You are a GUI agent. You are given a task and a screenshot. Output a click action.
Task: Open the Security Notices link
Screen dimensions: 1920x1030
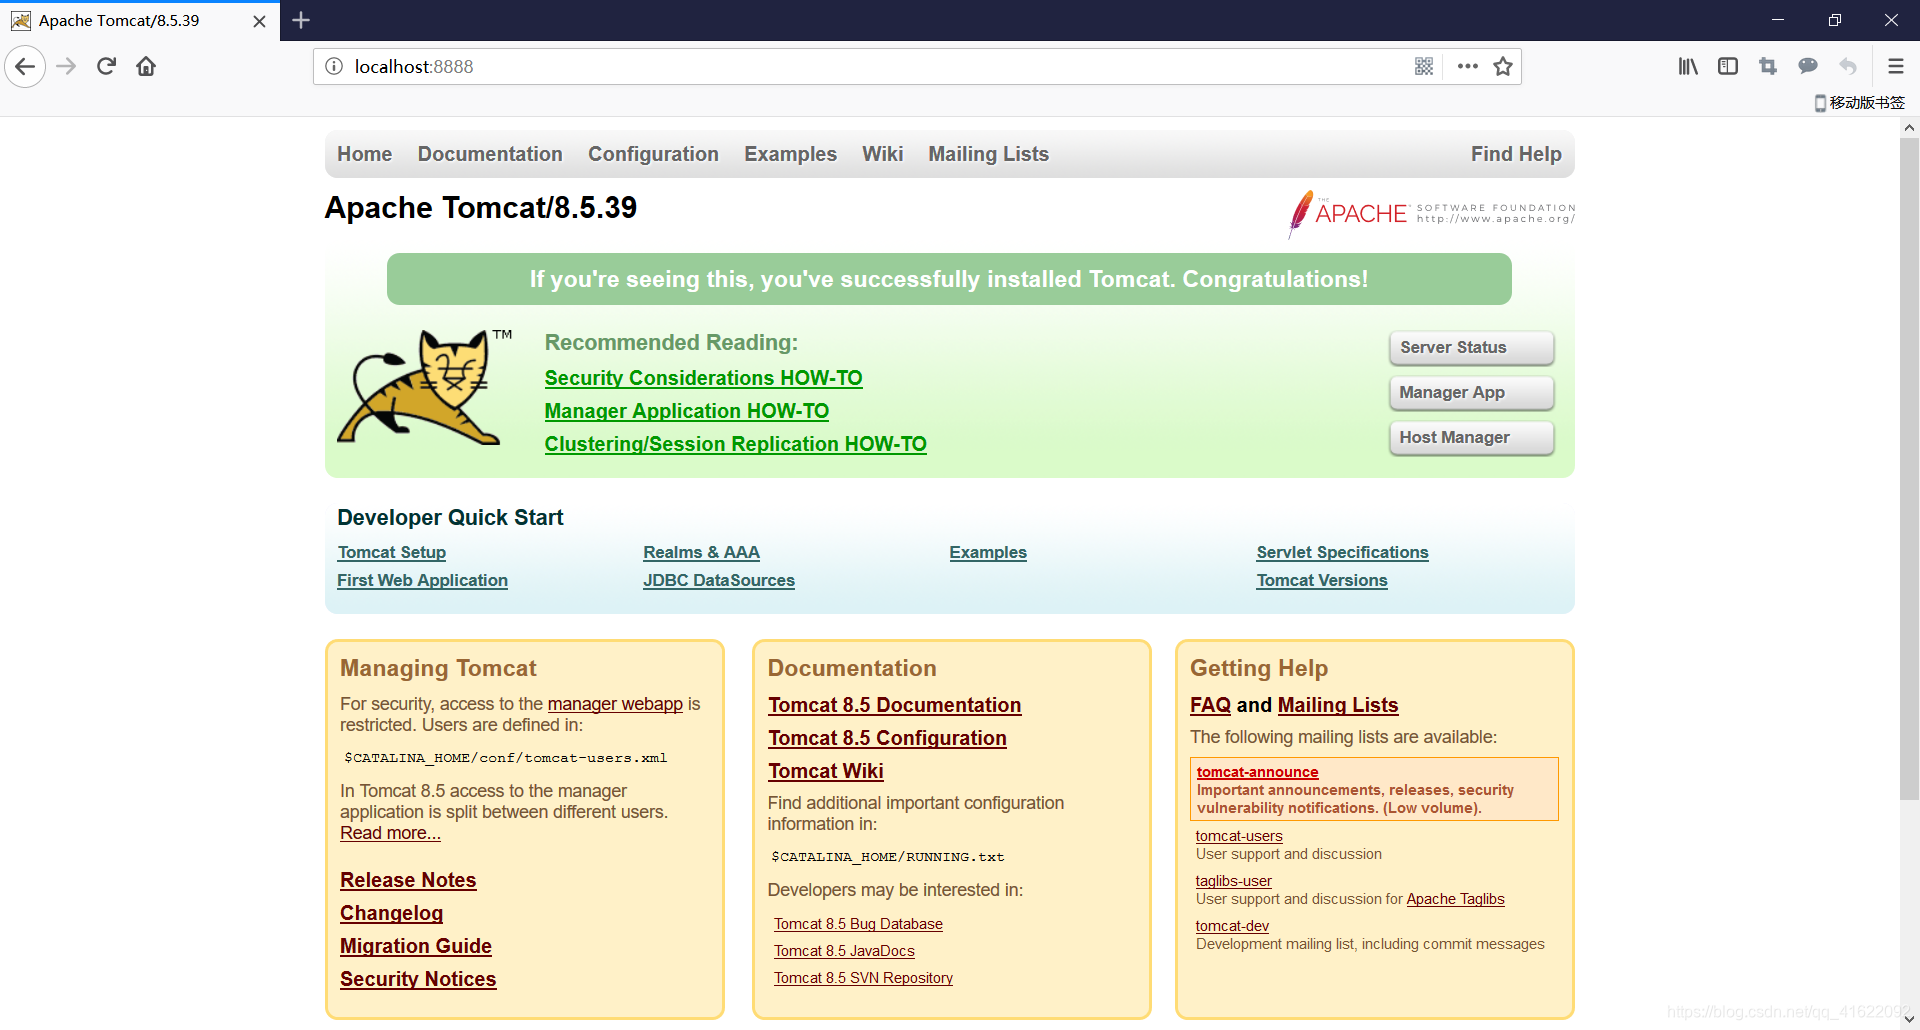tap(418, 979)
